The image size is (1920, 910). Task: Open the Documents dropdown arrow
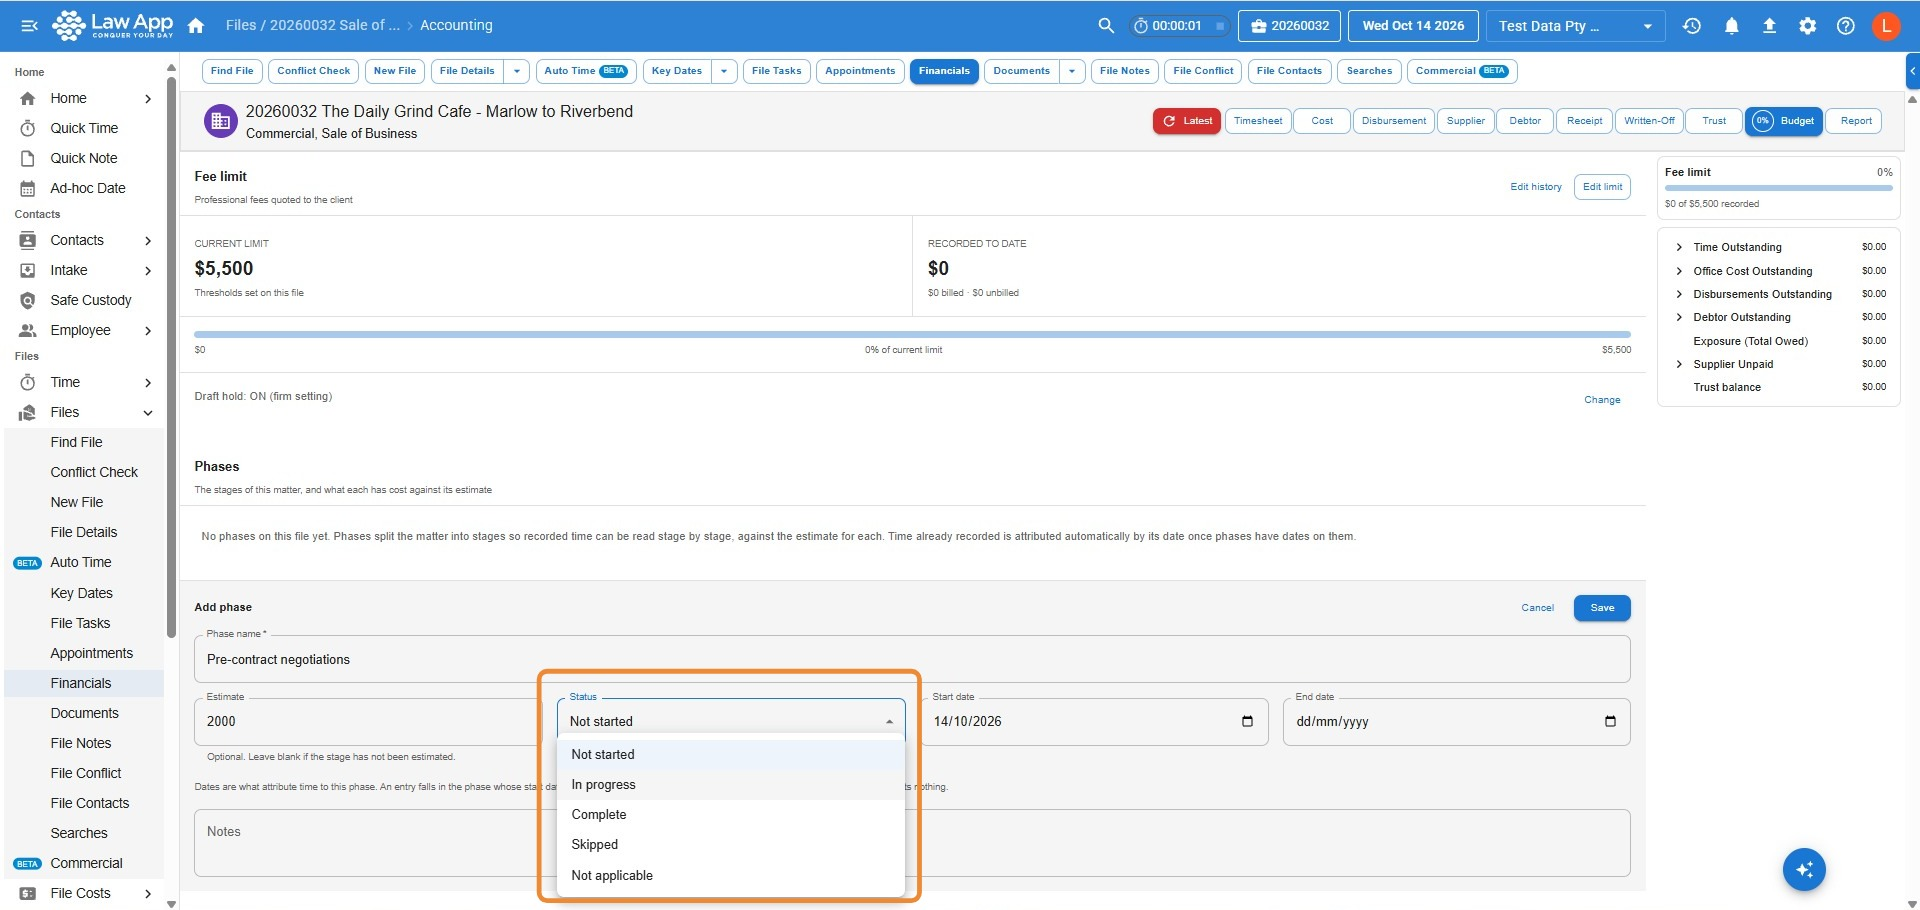pyautogui.click(x=1072, y=71)
